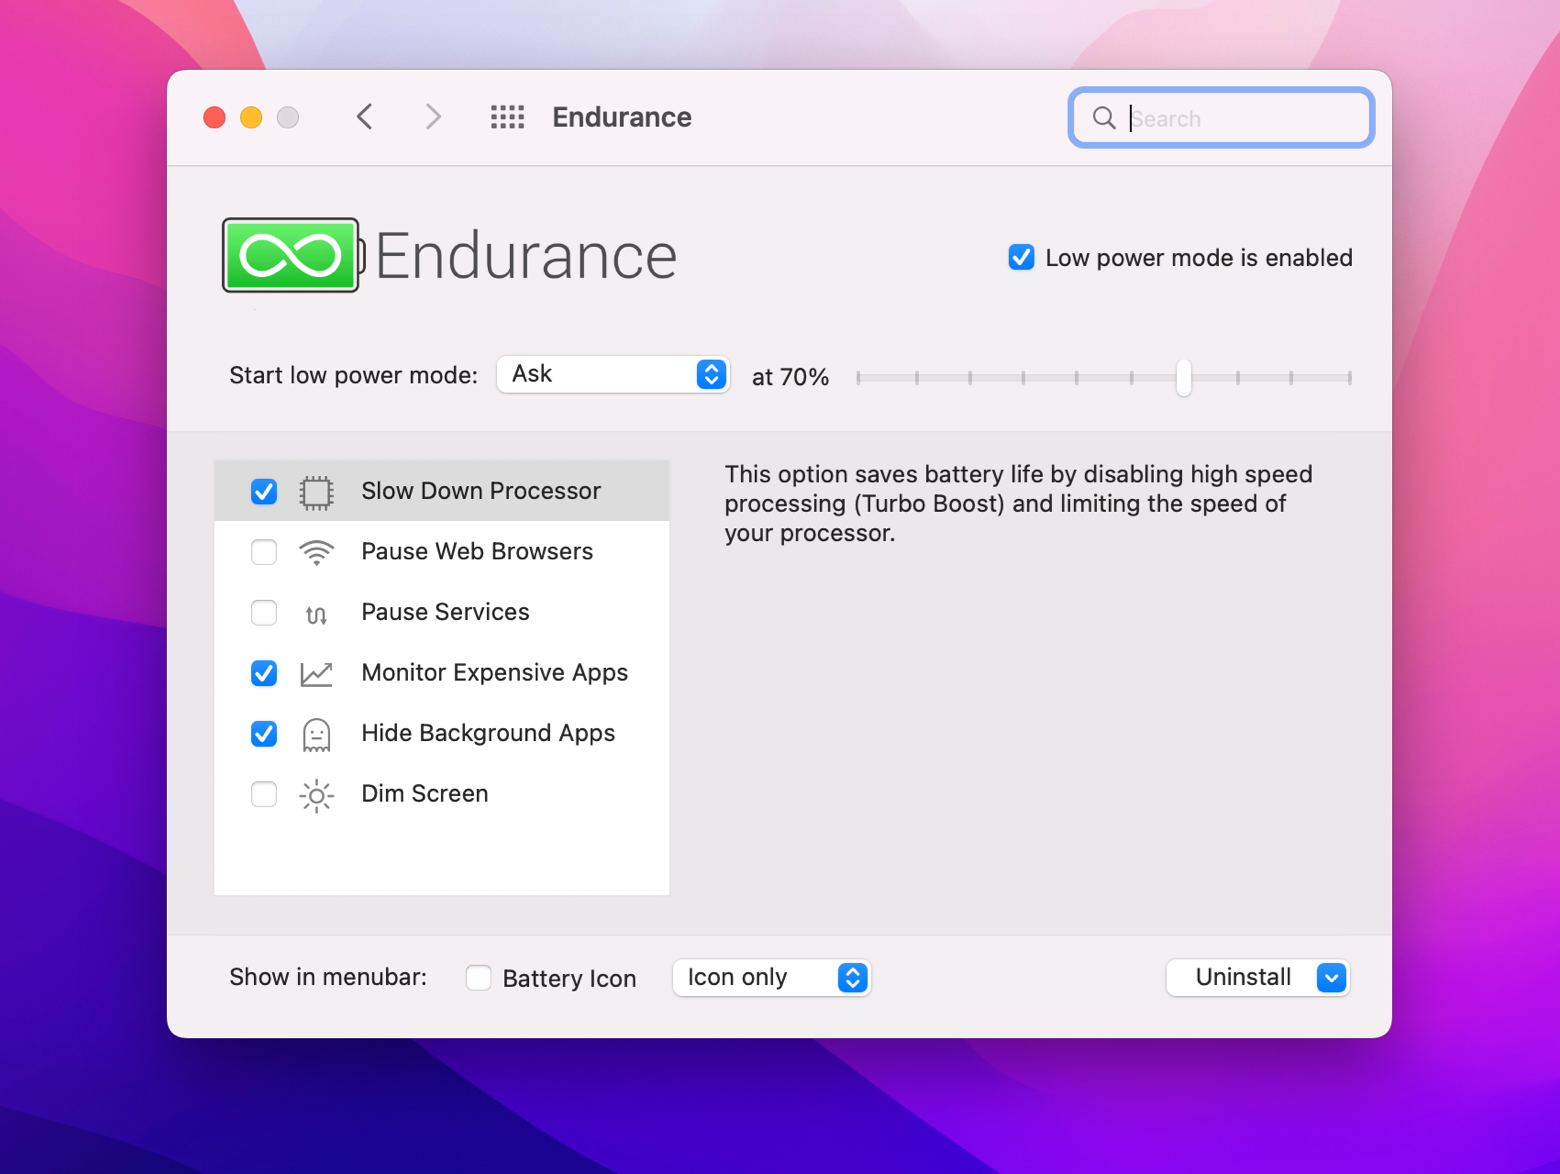Image resolution: width=1560 pixels, height=1174 pixels.
Task: Click inside the Search field
Action: click(1220, 117)
